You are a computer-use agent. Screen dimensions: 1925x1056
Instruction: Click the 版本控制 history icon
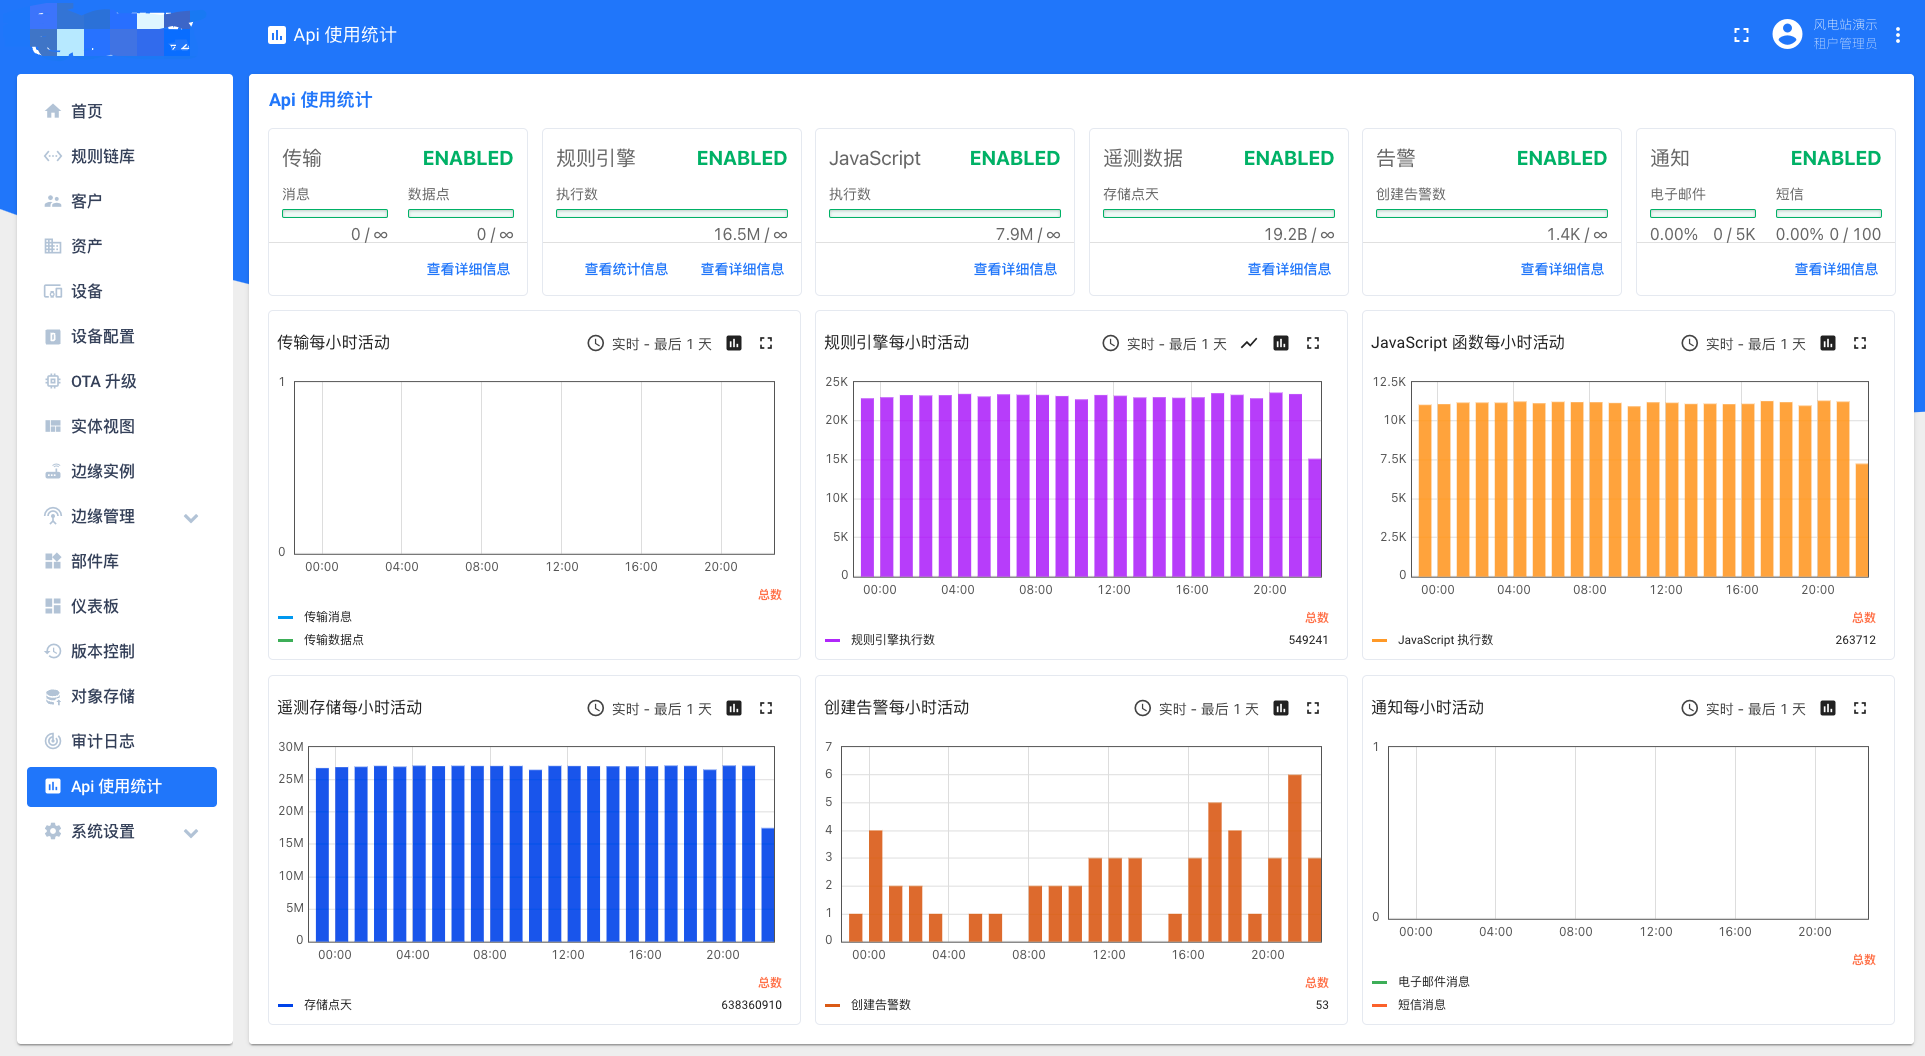click(53, 651)
